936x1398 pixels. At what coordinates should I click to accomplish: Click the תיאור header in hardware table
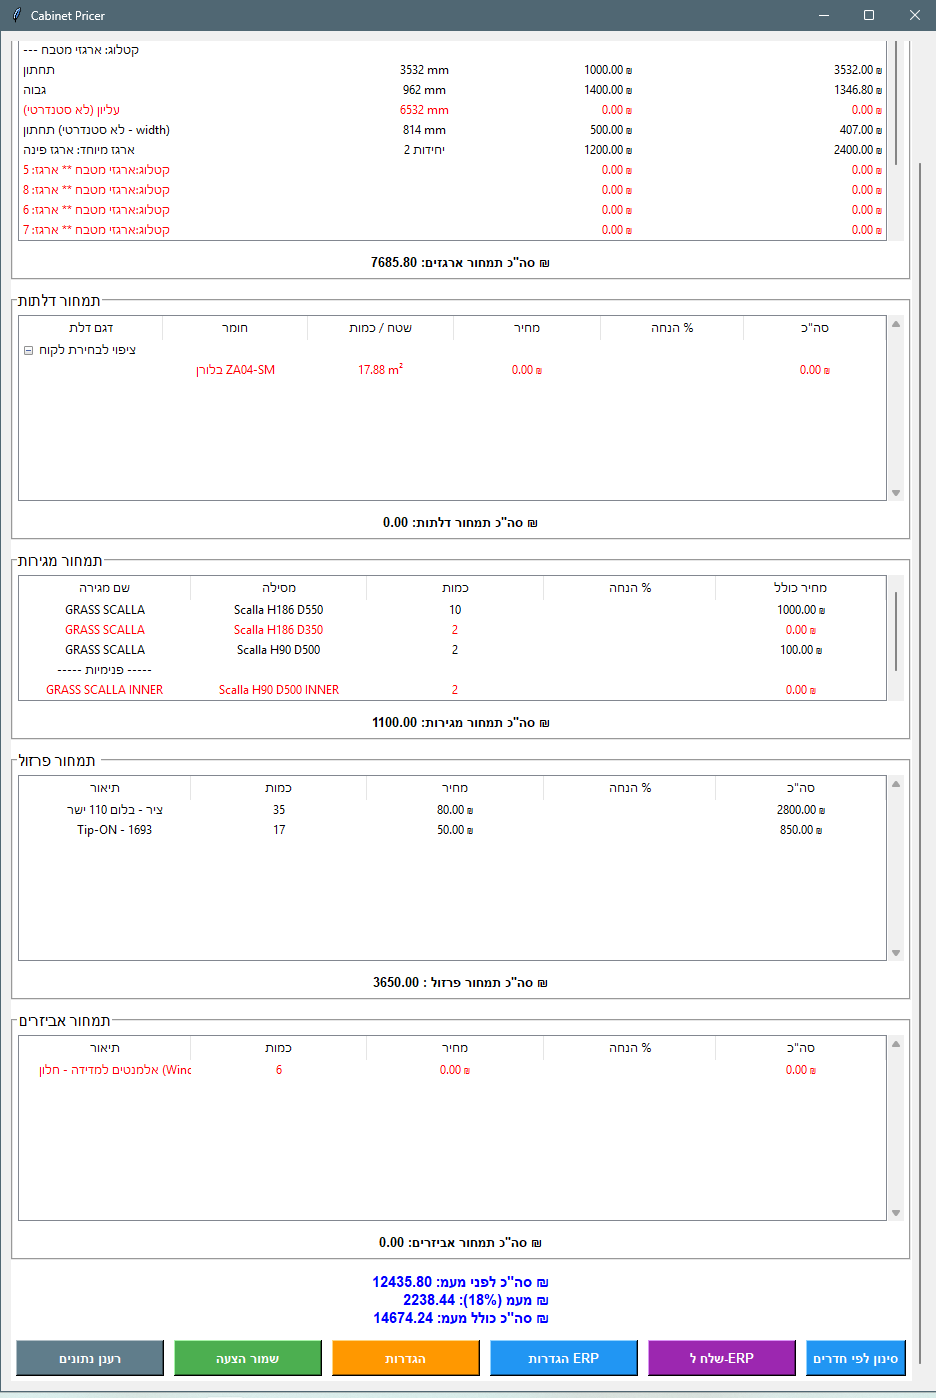coord(105,788)
